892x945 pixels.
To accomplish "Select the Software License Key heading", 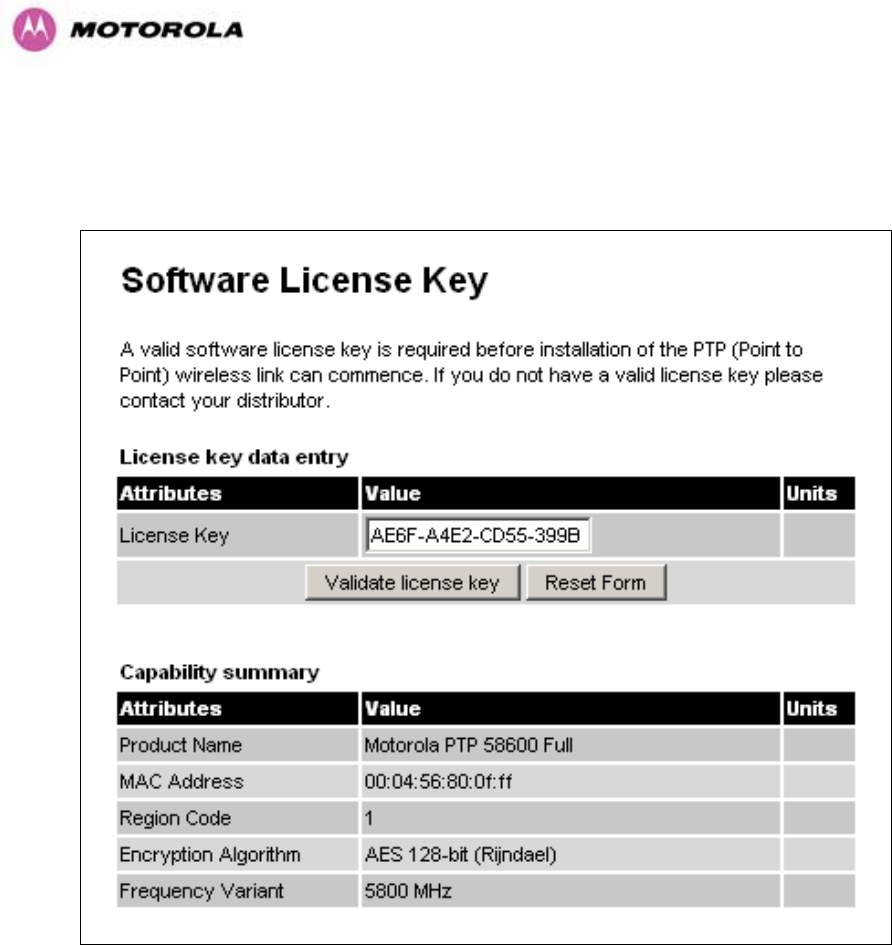I will 304,281.
